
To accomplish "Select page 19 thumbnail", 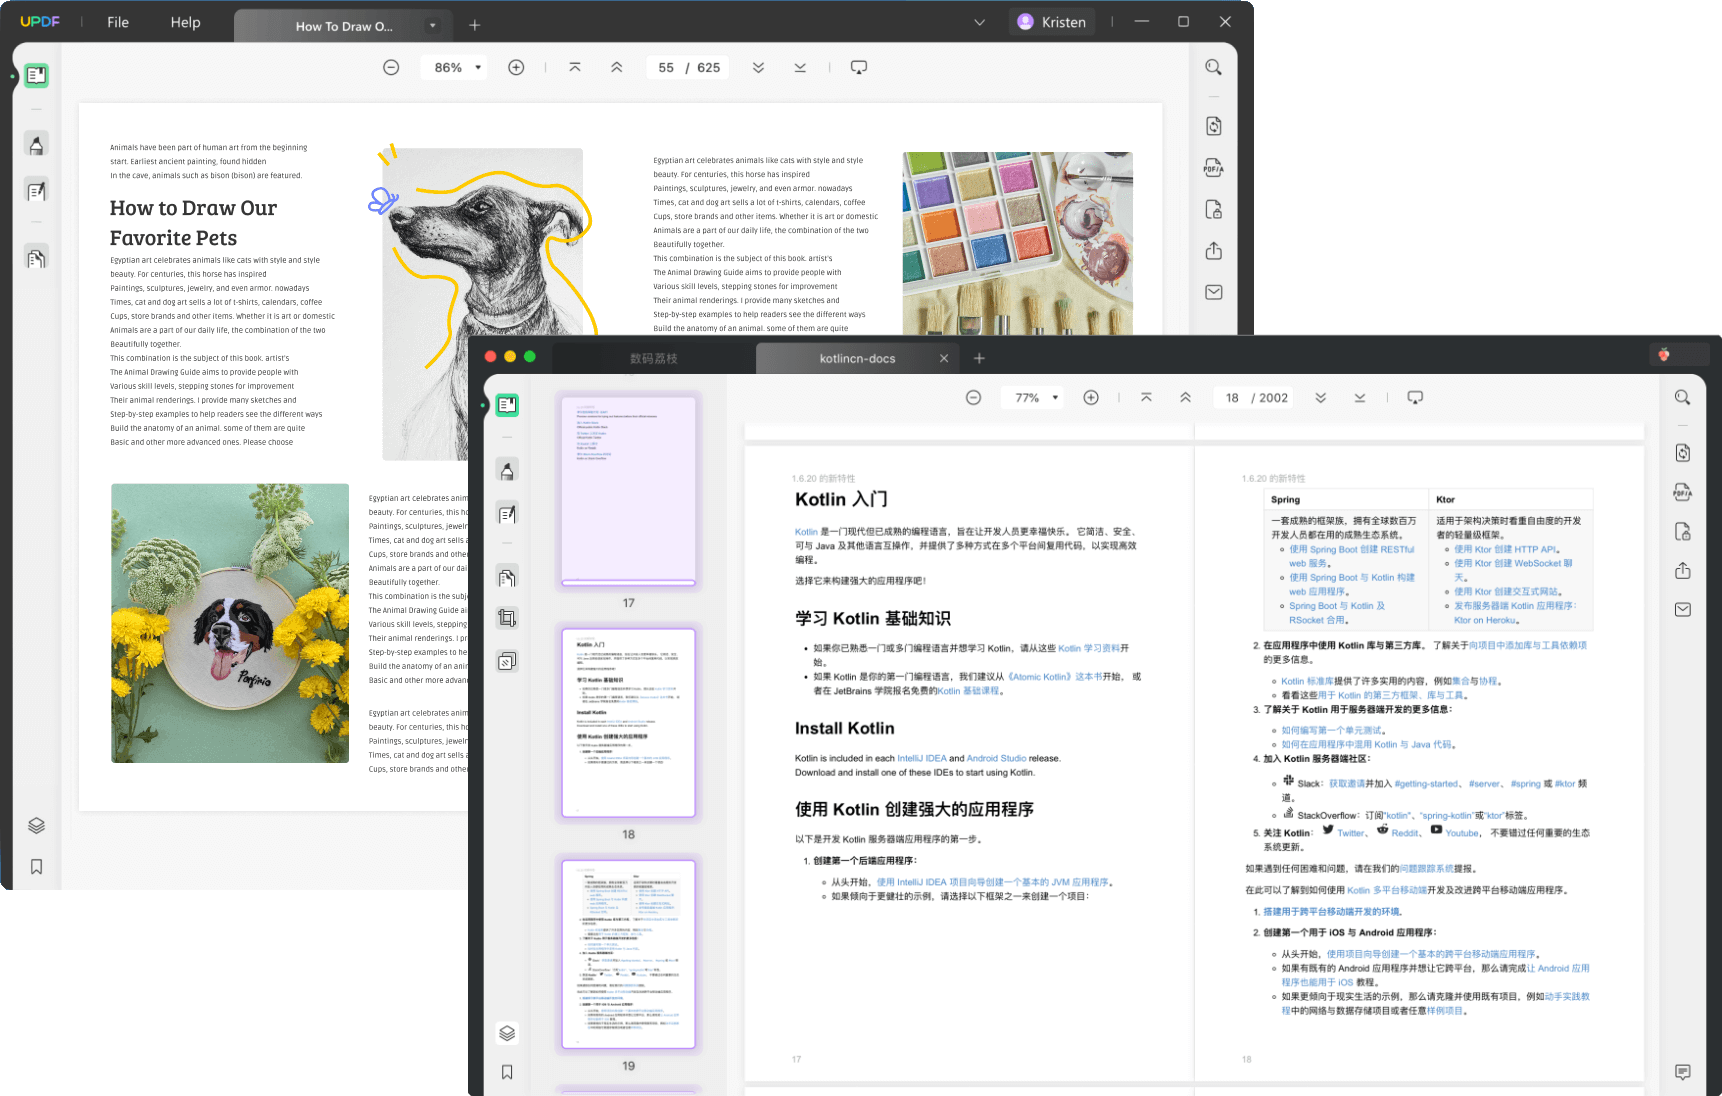I will 628,954.
